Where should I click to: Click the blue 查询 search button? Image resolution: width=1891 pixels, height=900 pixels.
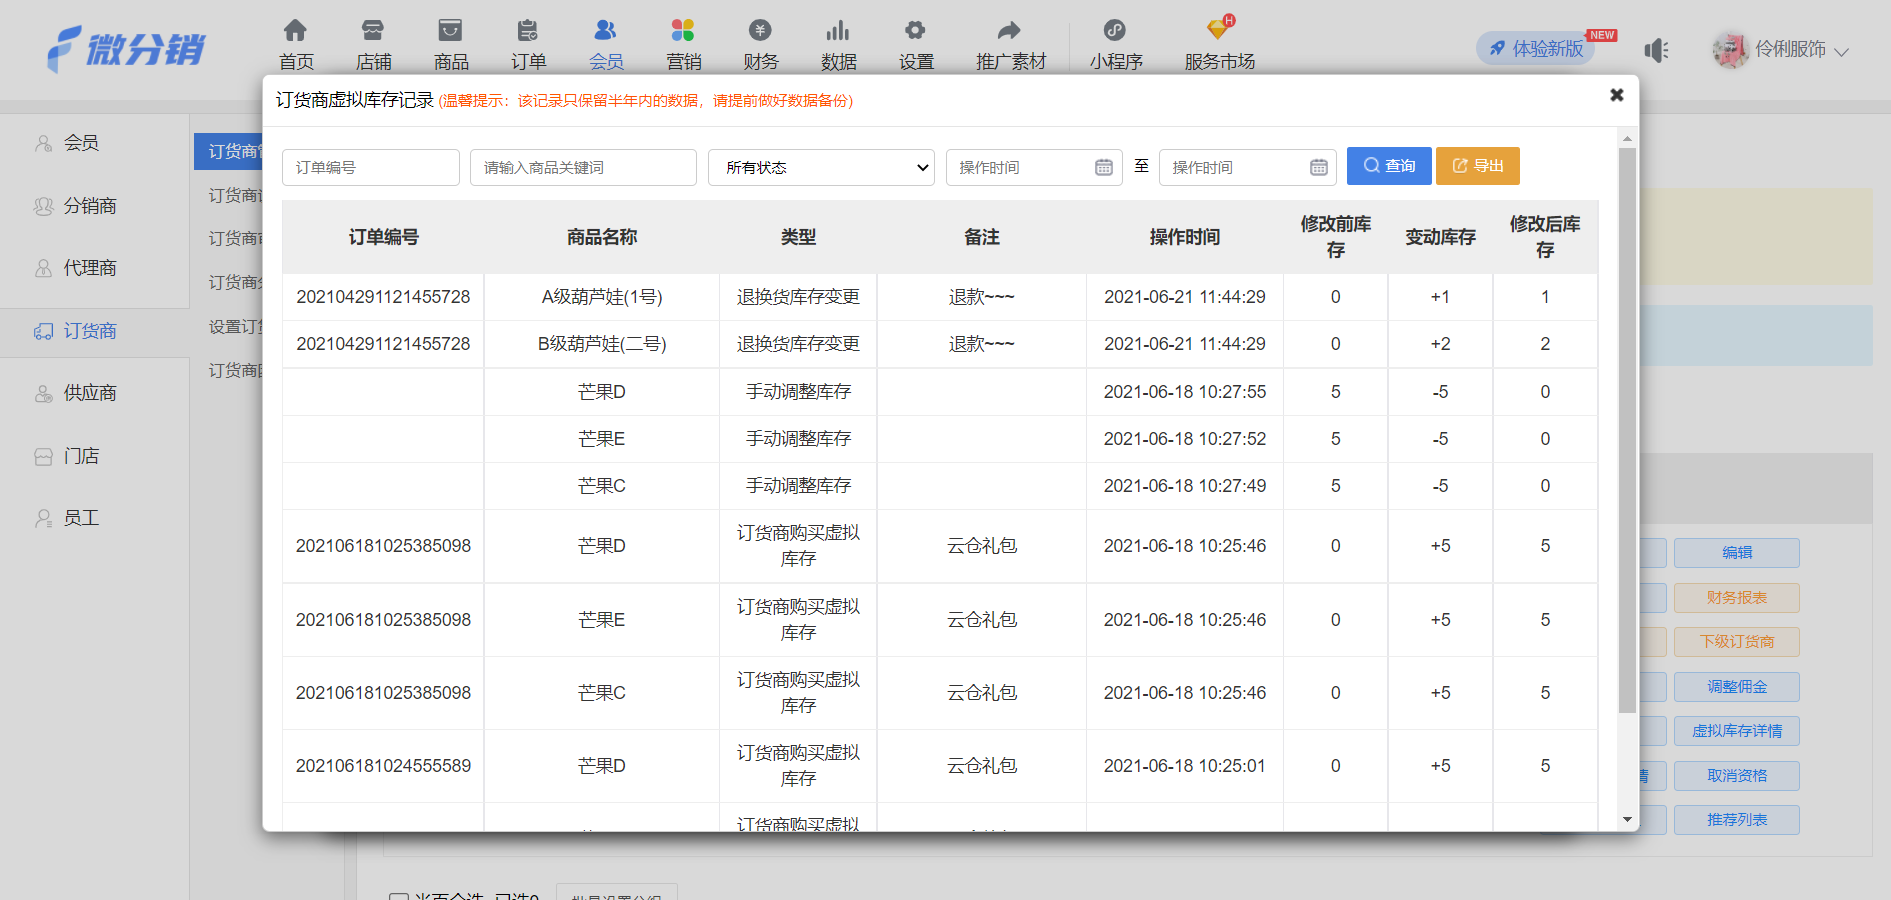pos(1389,166)
